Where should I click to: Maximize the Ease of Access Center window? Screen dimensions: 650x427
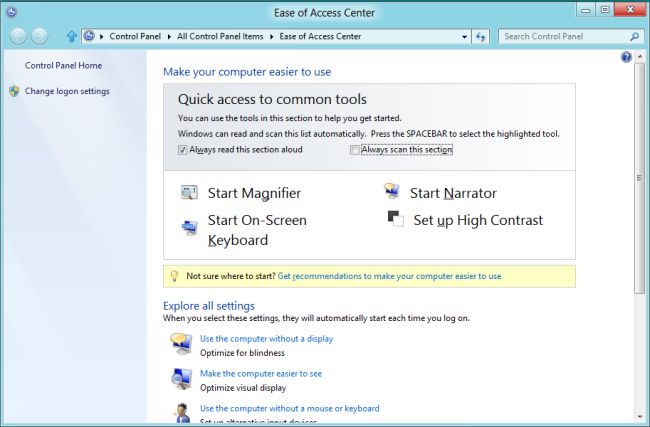click(x=605, y=10)
